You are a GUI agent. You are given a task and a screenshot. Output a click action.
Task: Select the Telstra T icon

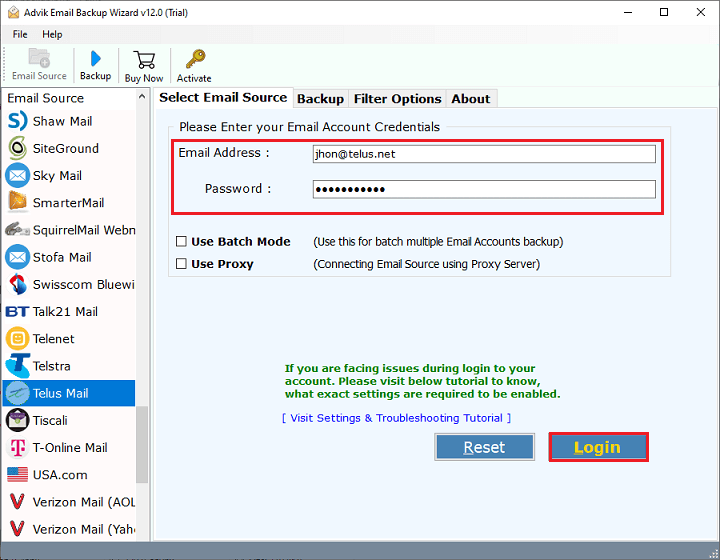click(17, 366)
